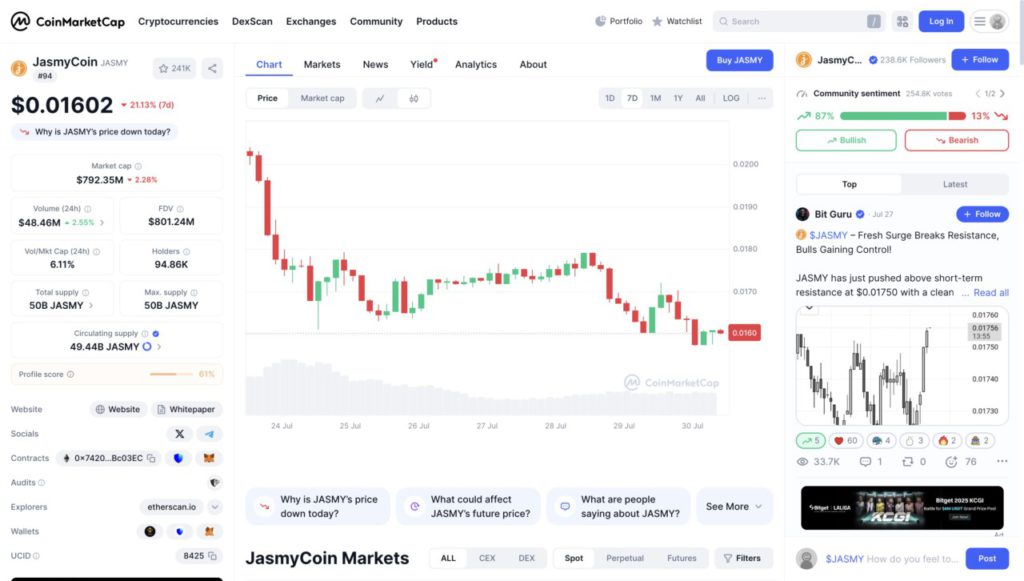Click the community sentiment progress bar

pyautogui.click(x=903, y=116)
